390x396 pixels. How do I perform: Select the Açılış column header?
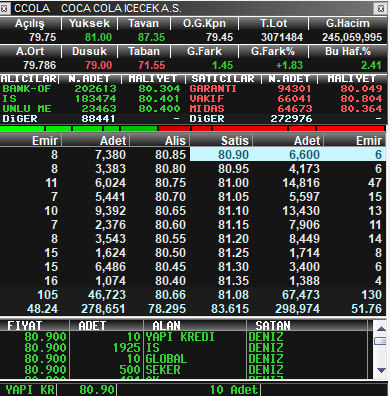[30, 23]
